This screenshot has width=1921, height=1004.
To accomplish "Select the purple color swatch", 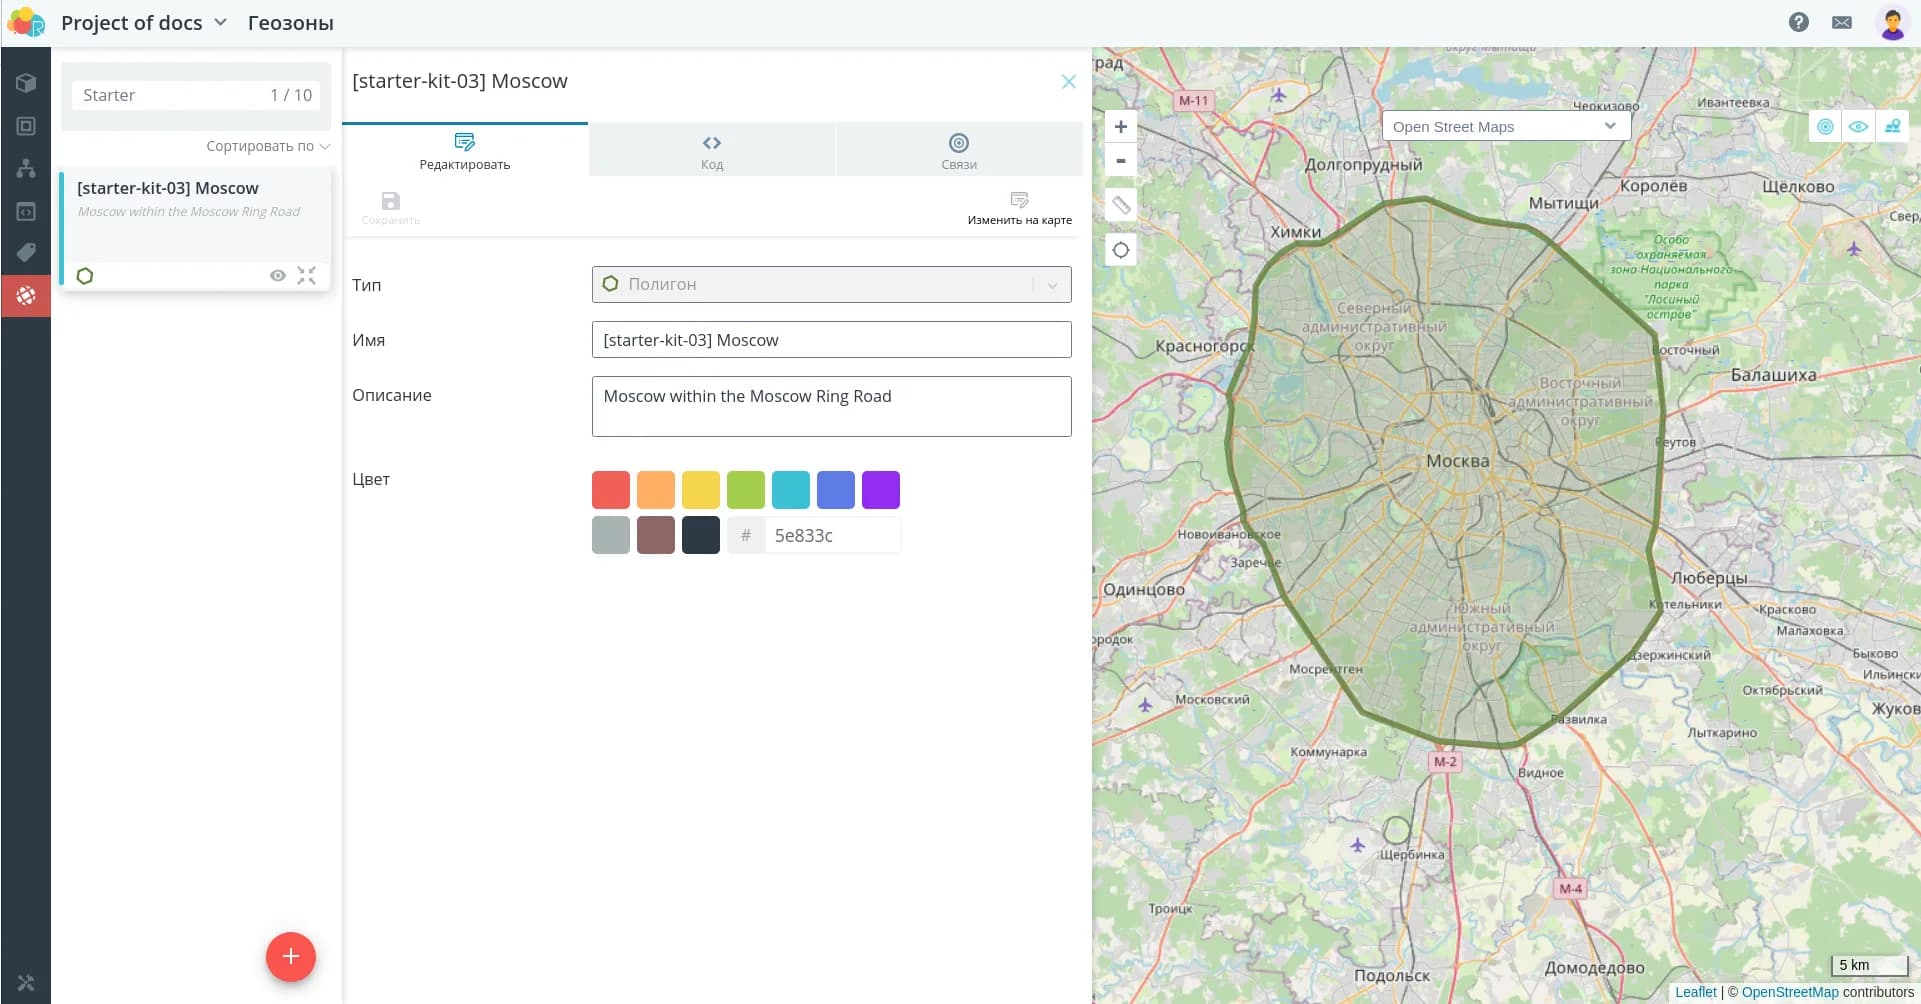I will pyautogui.click(x=880, y=490).
